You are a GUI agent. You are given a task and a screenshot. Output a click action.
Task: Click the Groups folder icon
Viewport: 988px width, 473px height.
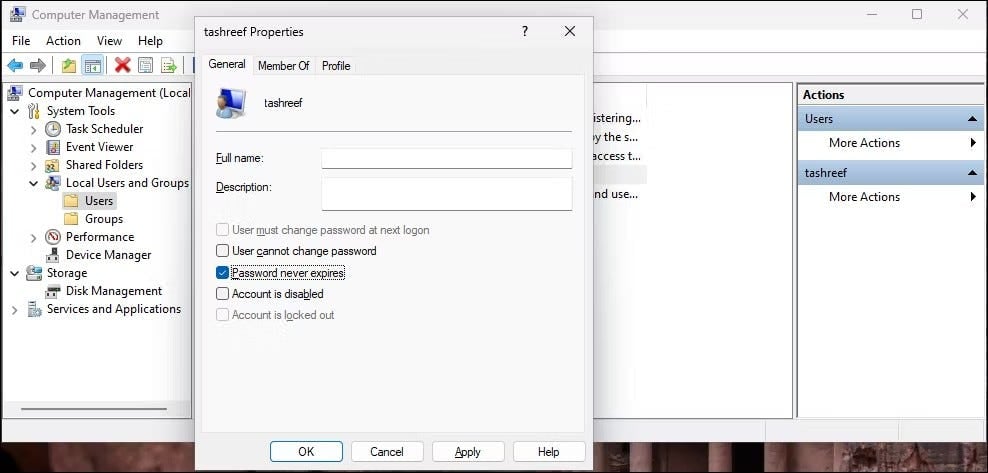[x=72, y=219]
